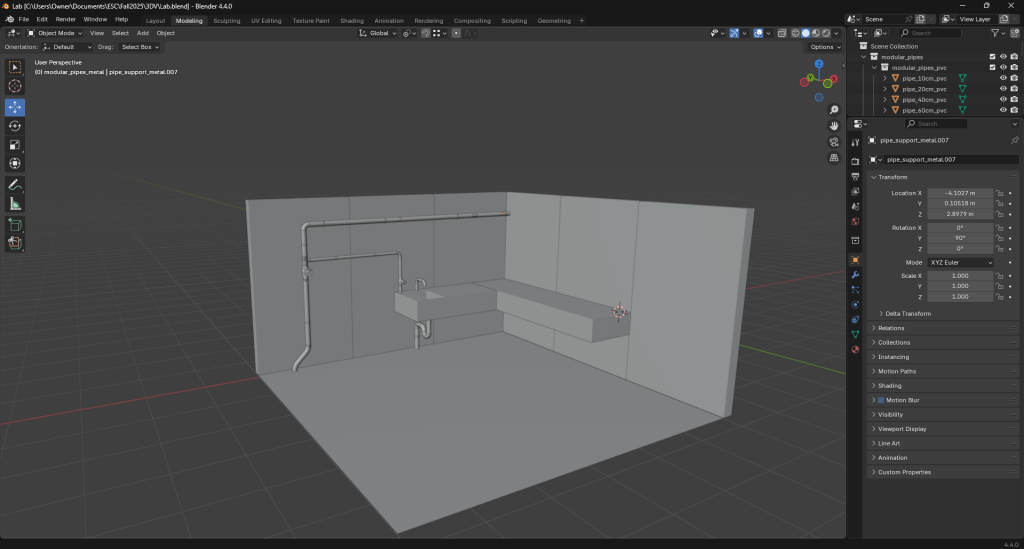This screenshot has height=549, width=1024.
Task: Select the Measure tool
Action: pos(15,204)
